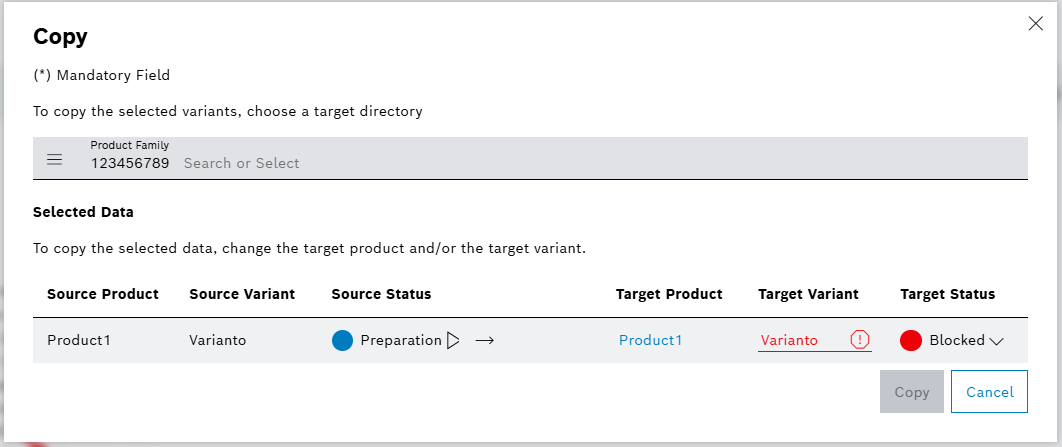The width and height of the screenshot is (1062, 447).
Task: Edit the Target Variant Varianto field
Action: (x=800, y=340)
